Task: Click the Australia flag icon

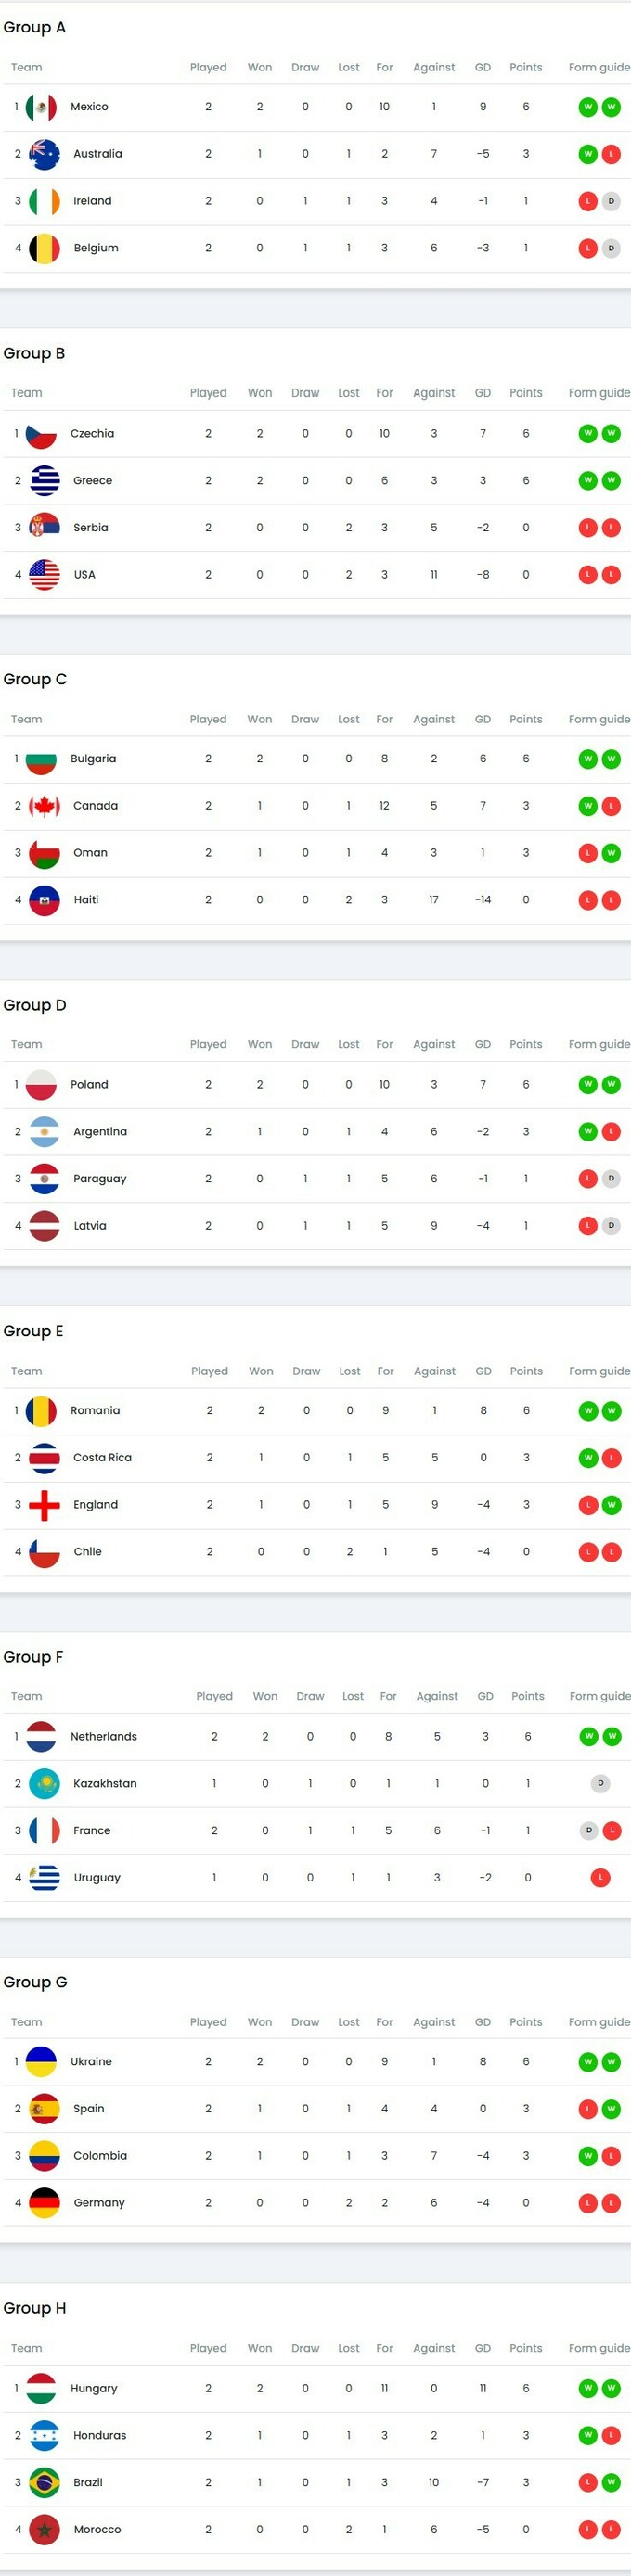Action: pyautogui.click(x=44, y=154)
